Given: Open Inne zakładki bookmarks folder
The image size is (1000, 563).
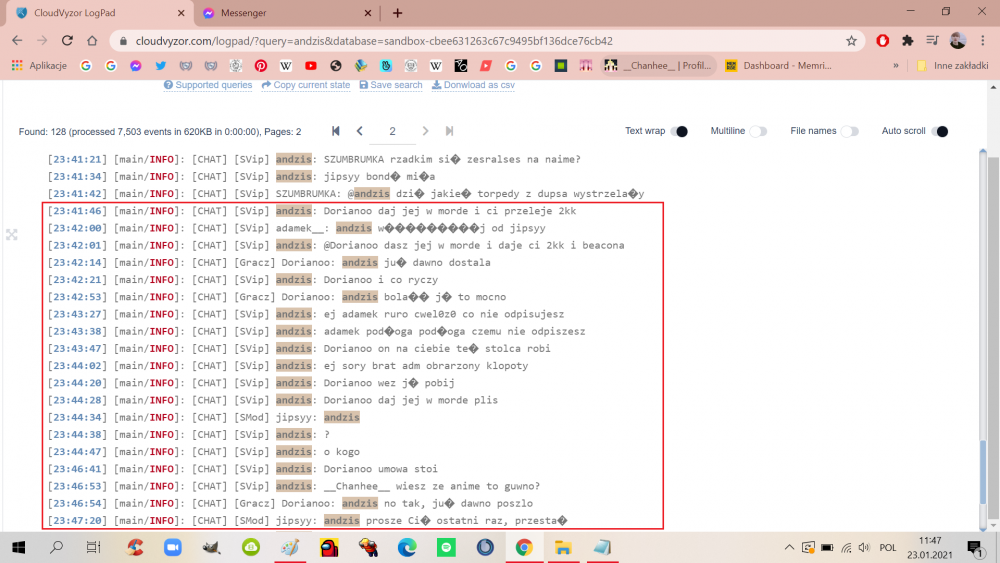Looking at the screenshot, I should point(952,66).
